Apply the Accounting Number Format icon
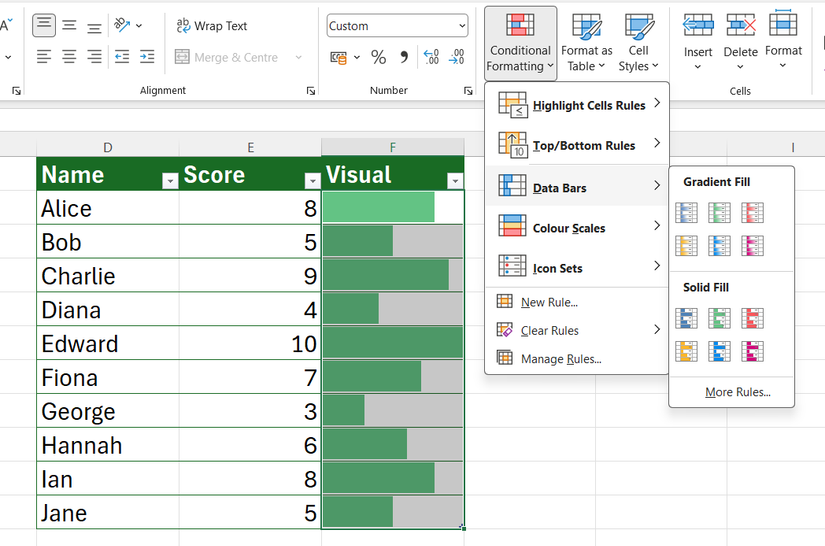This screenshot has height=546, width=825. 338,57
